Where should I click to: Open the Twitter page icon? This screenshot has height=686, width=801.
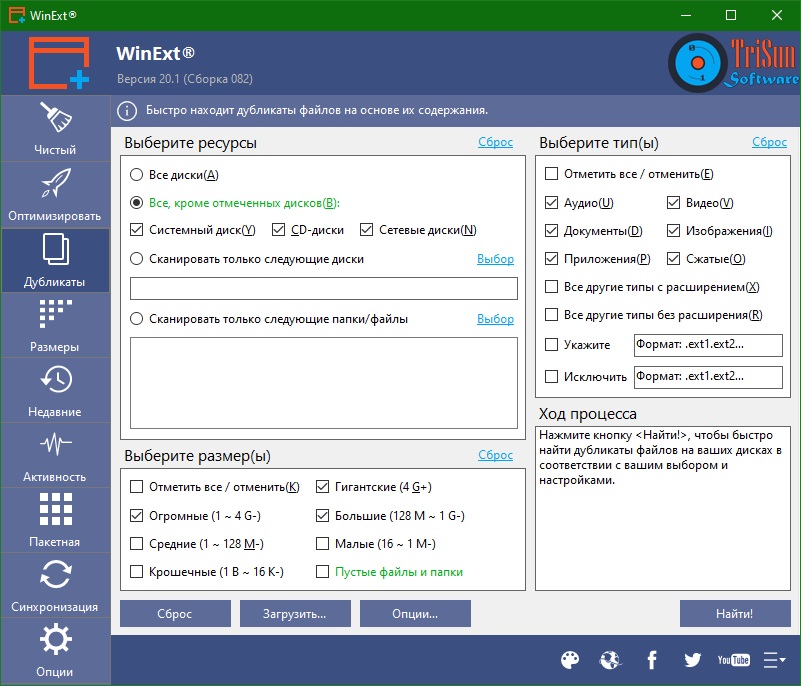pyautogui.click(x=693, y=660)
